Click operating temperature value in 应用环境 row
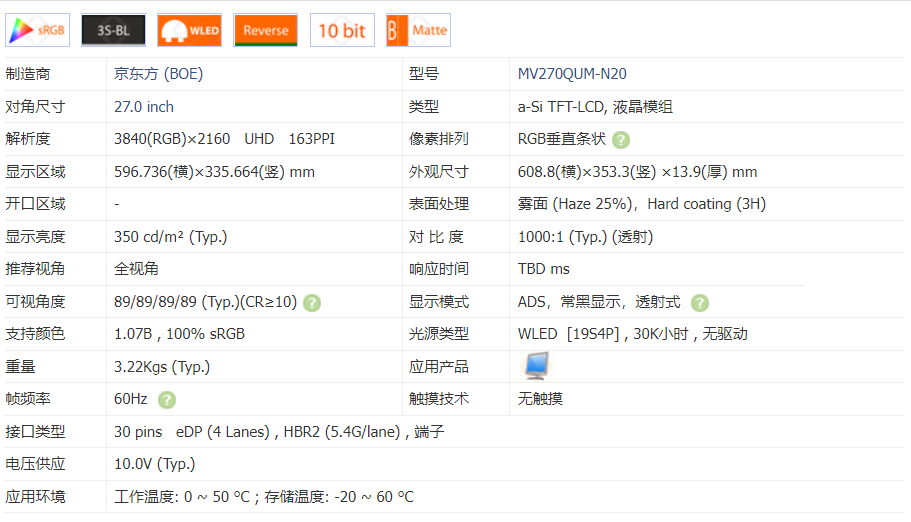The width and height of the screenshot is (911, 522). [264, 497]
